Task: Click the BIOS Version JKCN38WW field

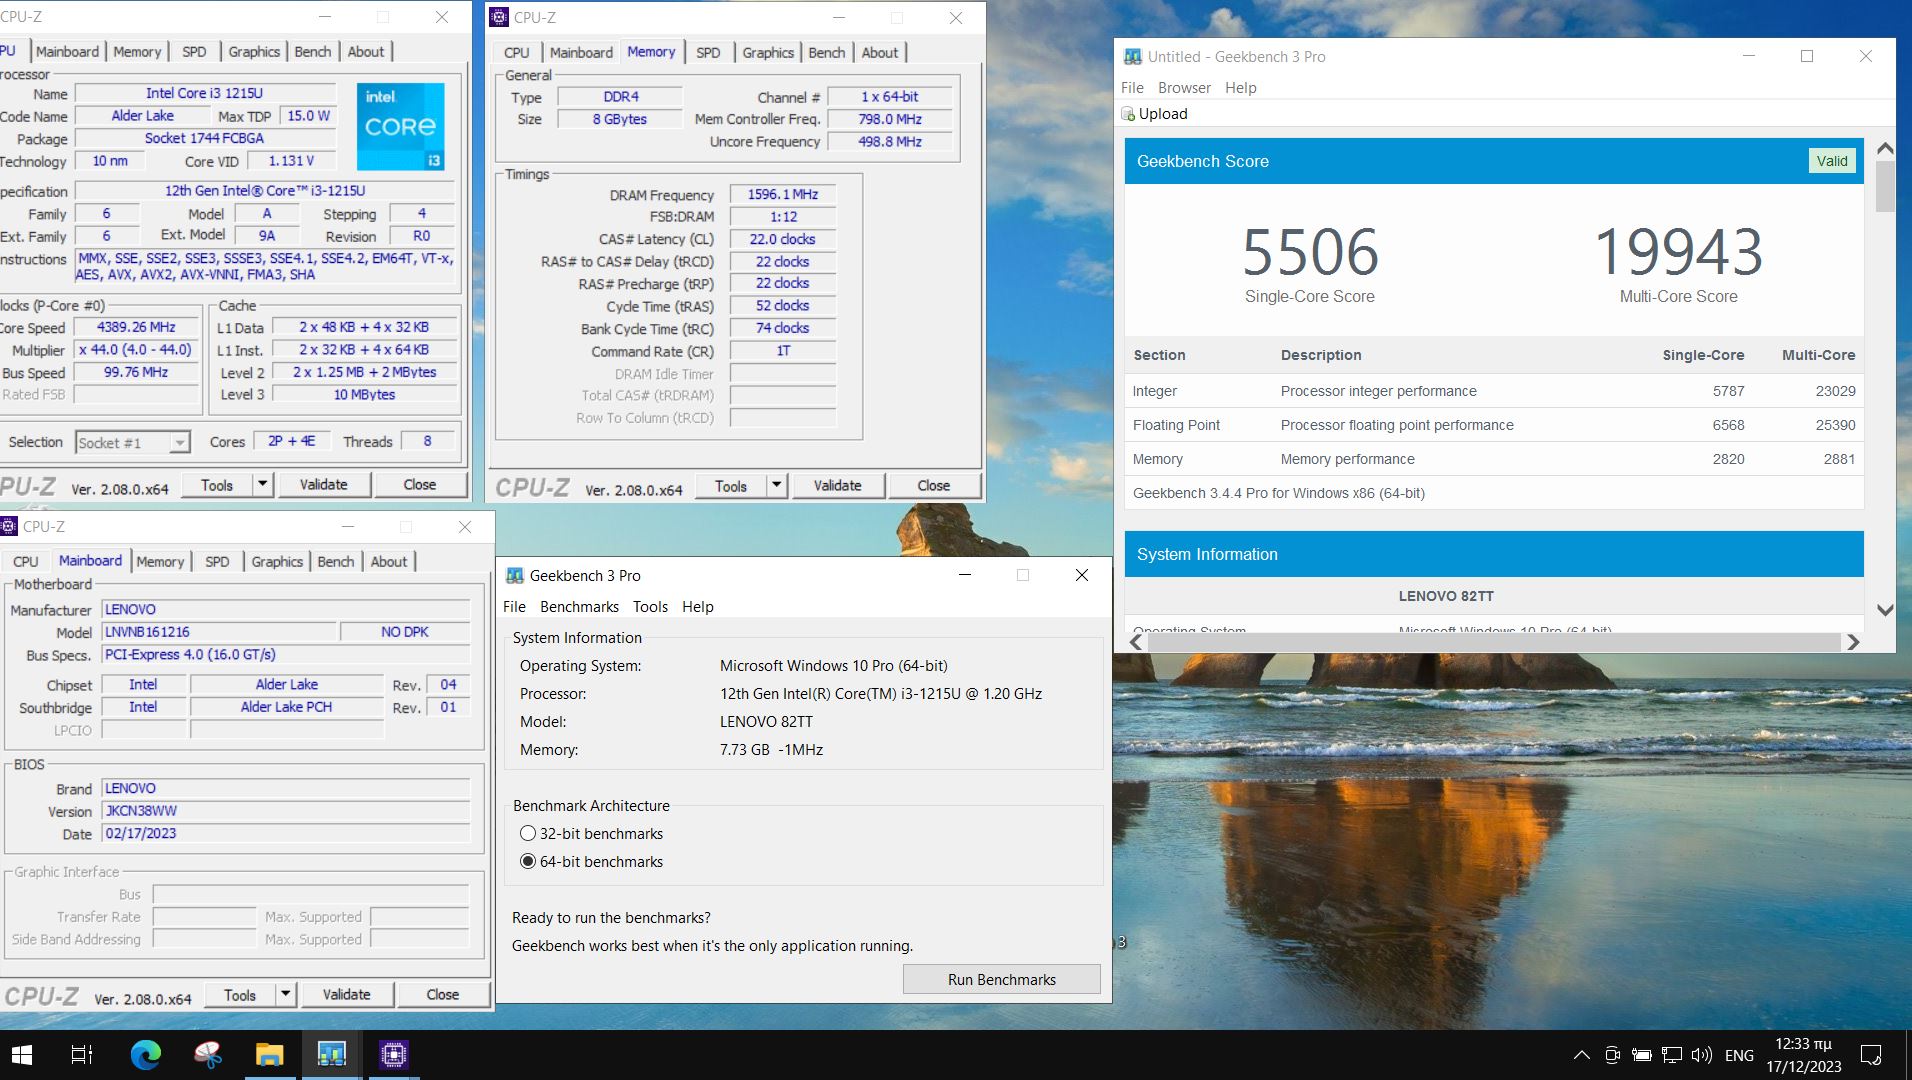Action: pos(286,811)
